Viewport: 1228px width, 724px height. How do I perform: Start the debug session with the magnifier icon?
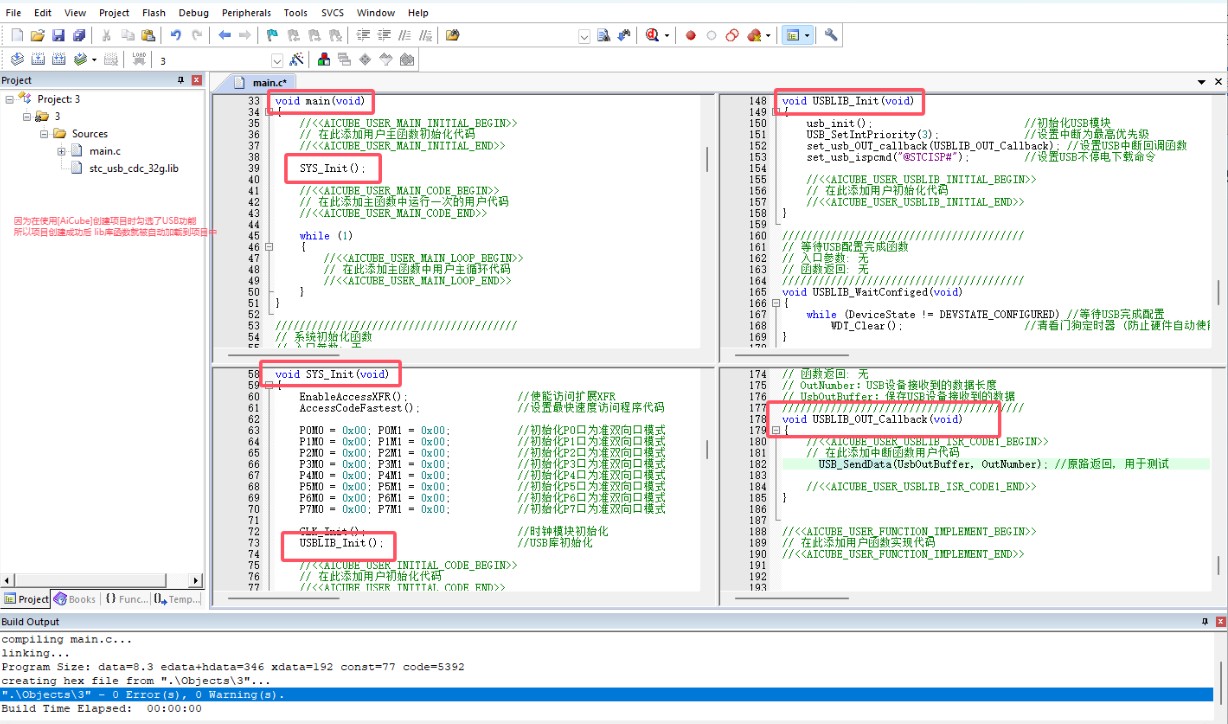click(x=653, y=35)
